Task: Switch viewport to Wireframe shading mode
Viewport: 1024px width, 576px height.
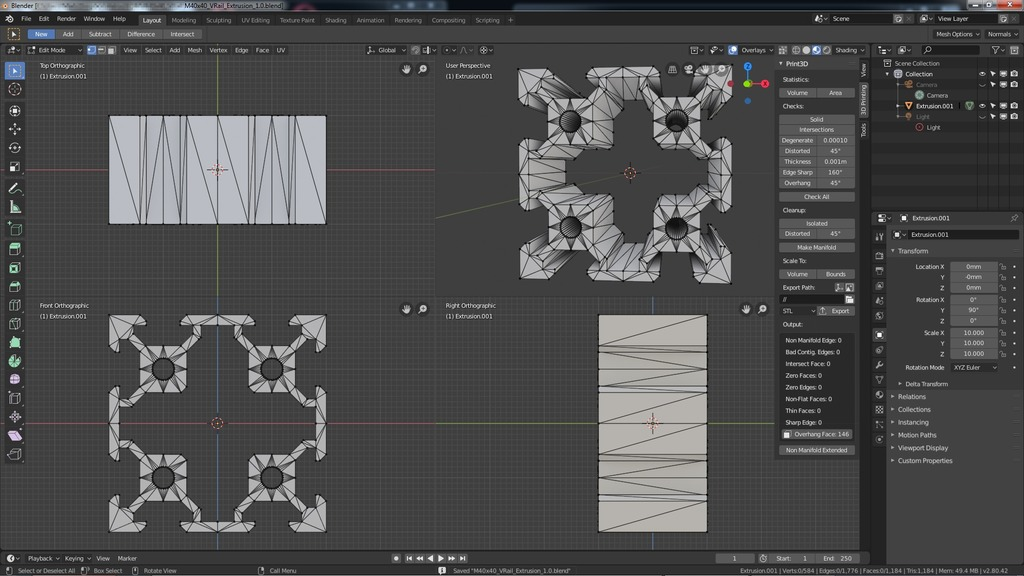Action: click(x=796, y=50)
